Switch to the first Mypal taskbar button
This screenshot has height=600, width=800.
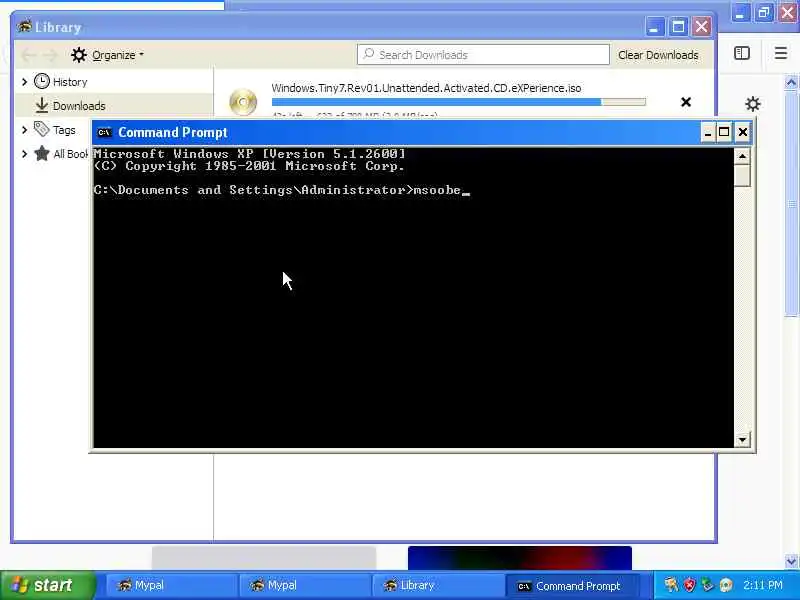[x=170, y=585]
